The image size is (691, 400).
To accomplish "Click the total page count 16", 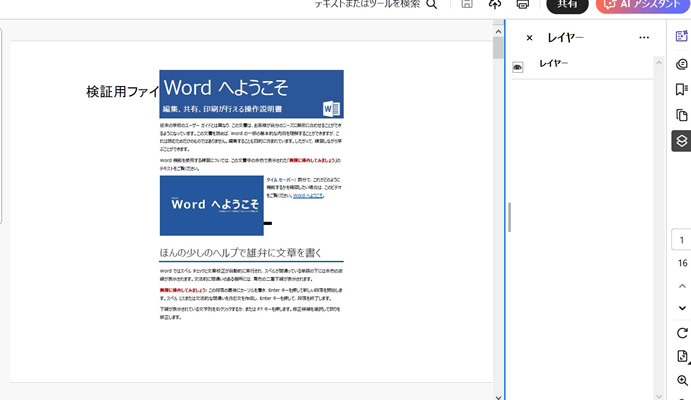I will 682,263.
